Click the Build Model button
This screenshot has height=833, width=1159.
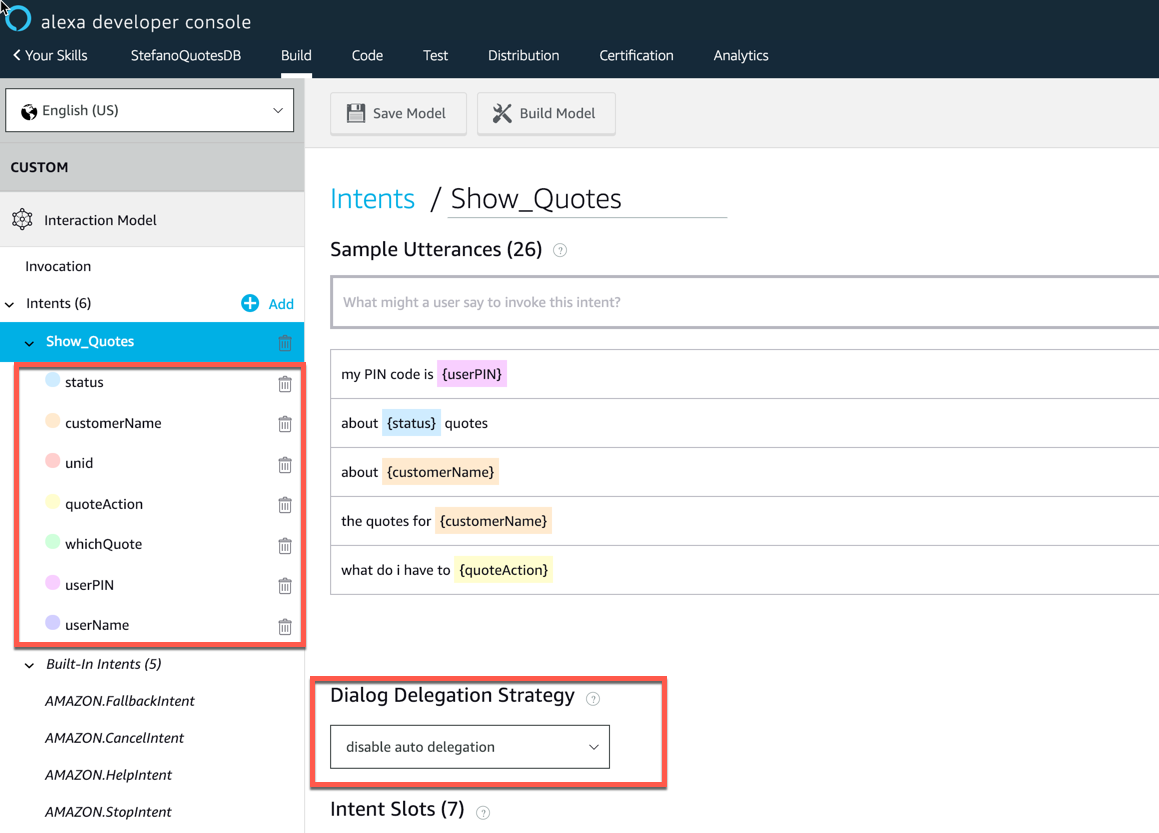(x=546, y=113)
